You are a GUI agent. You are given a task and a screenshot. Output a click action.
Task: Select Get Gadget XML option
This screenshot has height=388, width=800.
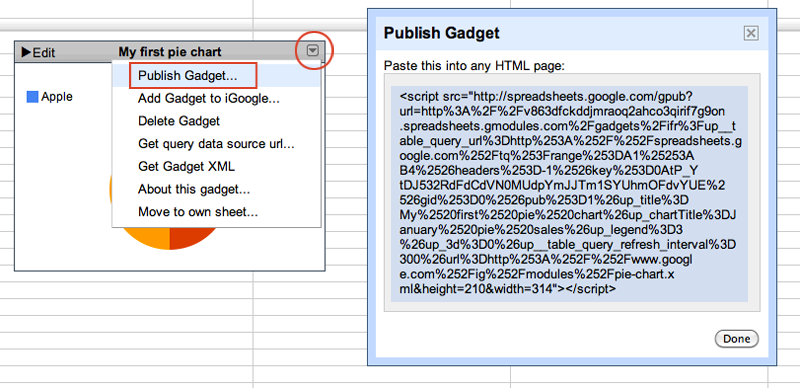point(186,166)
